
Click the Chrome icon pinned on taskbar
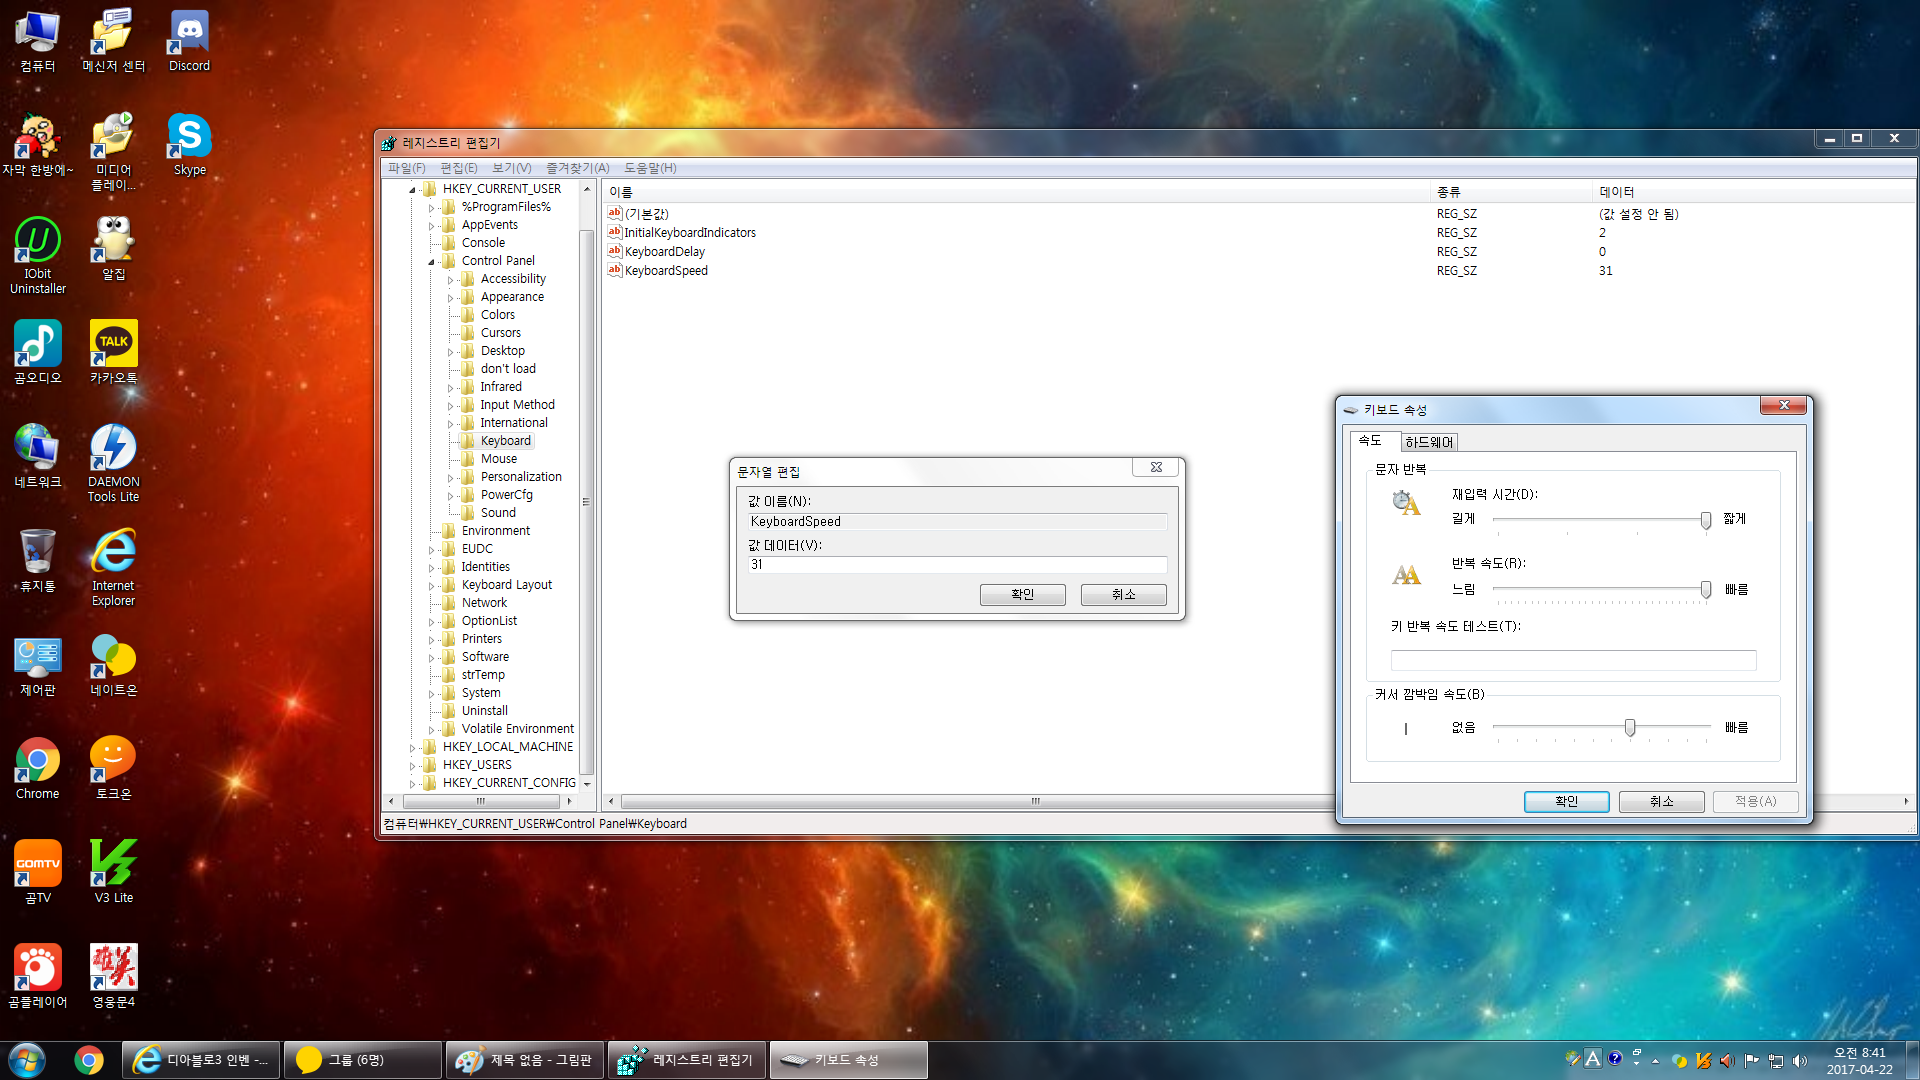pos(89,1060)
